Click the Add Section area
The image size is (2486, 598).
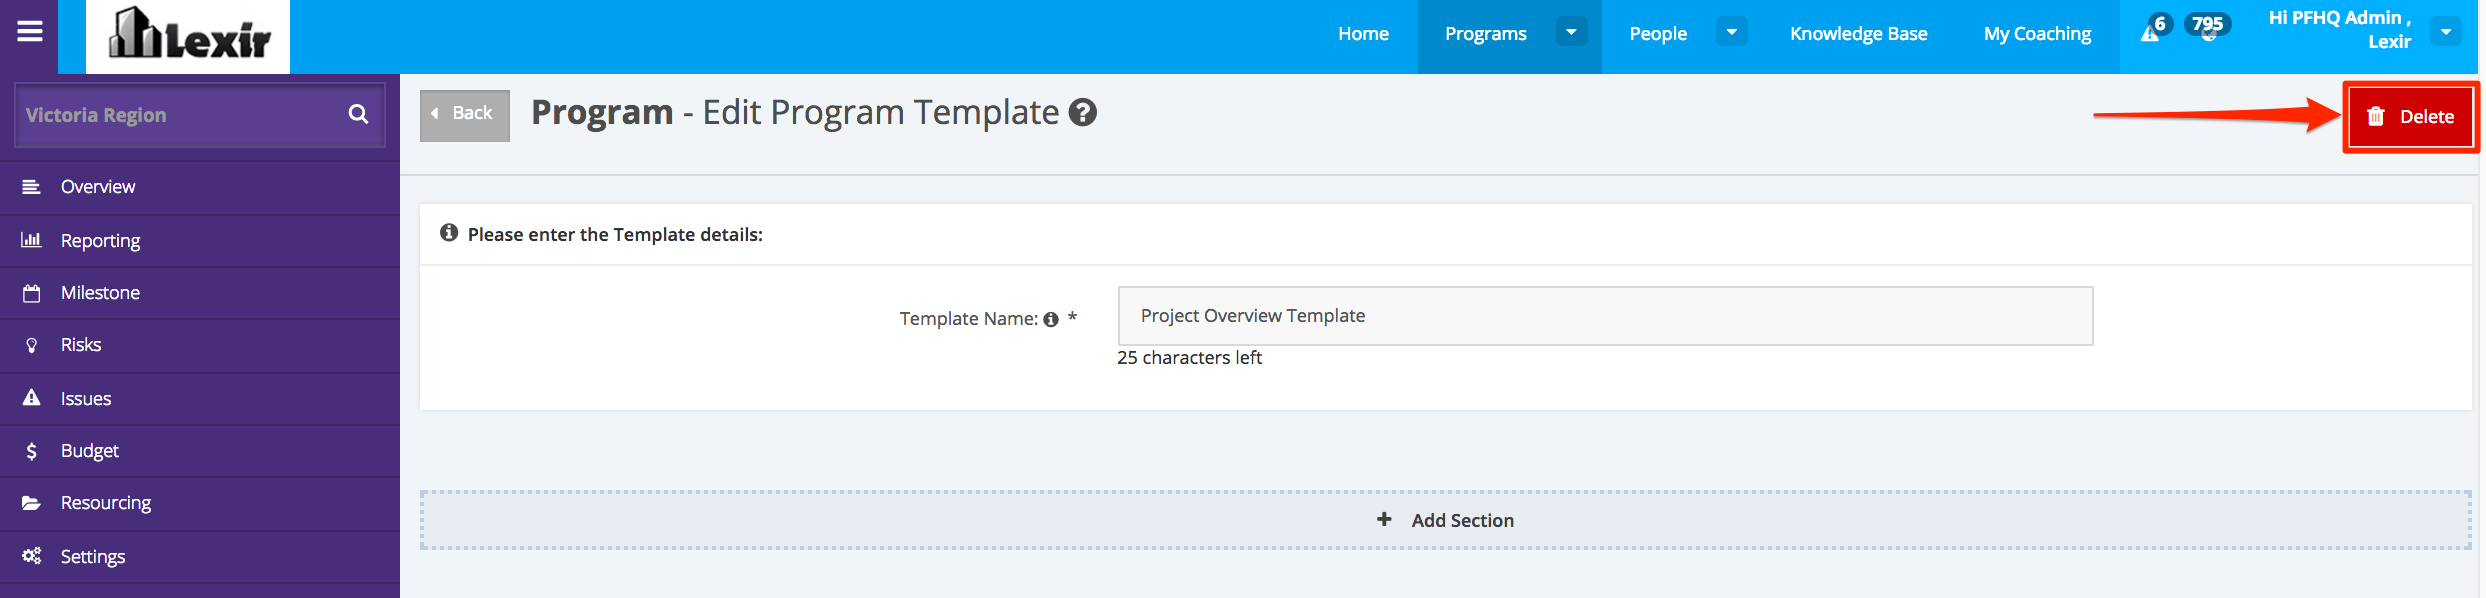tap(1445, 520)
